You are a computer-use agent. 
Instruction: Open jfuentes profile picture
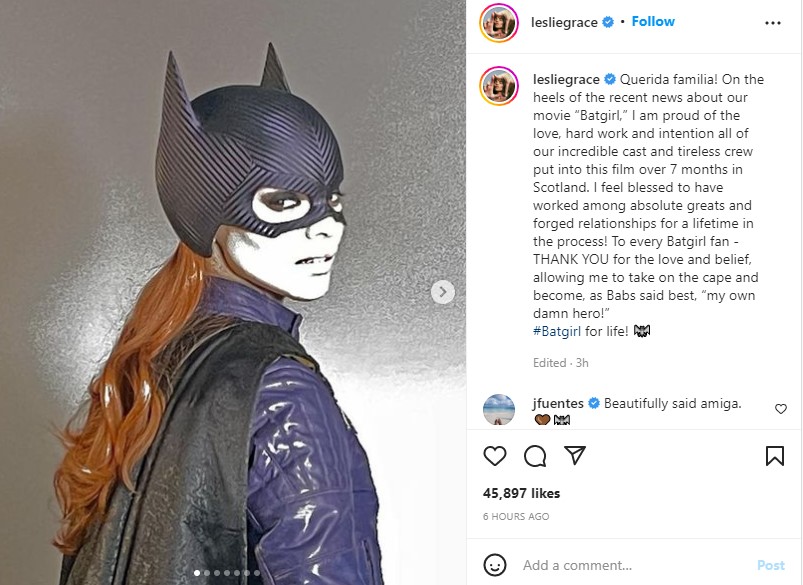coord(499,409)
